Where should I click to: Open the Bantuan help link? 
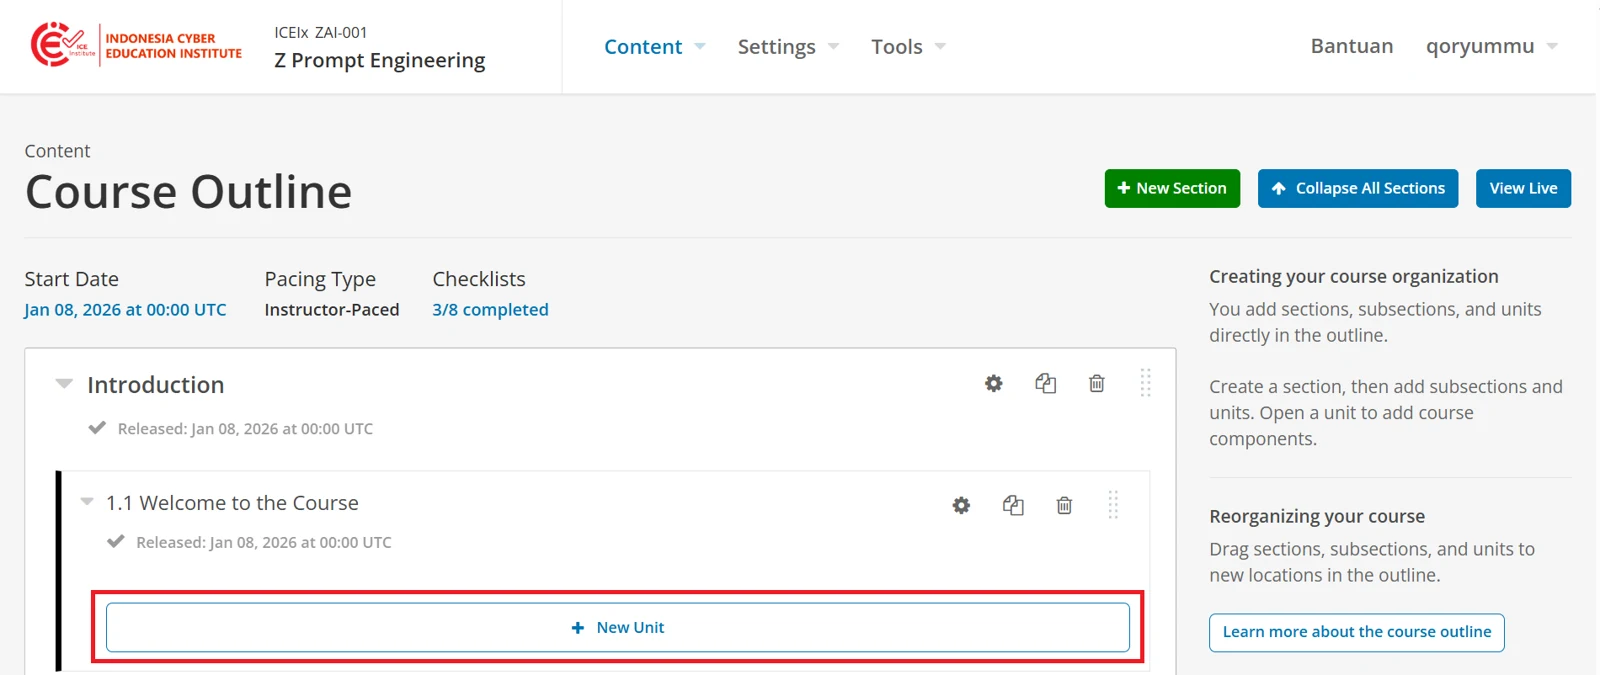1352,46
